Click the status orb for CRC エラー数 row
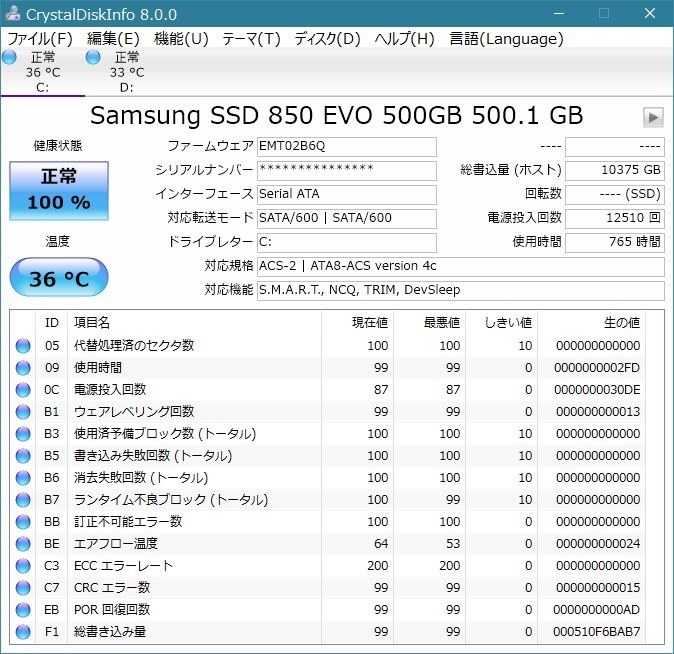 (23, 587)
